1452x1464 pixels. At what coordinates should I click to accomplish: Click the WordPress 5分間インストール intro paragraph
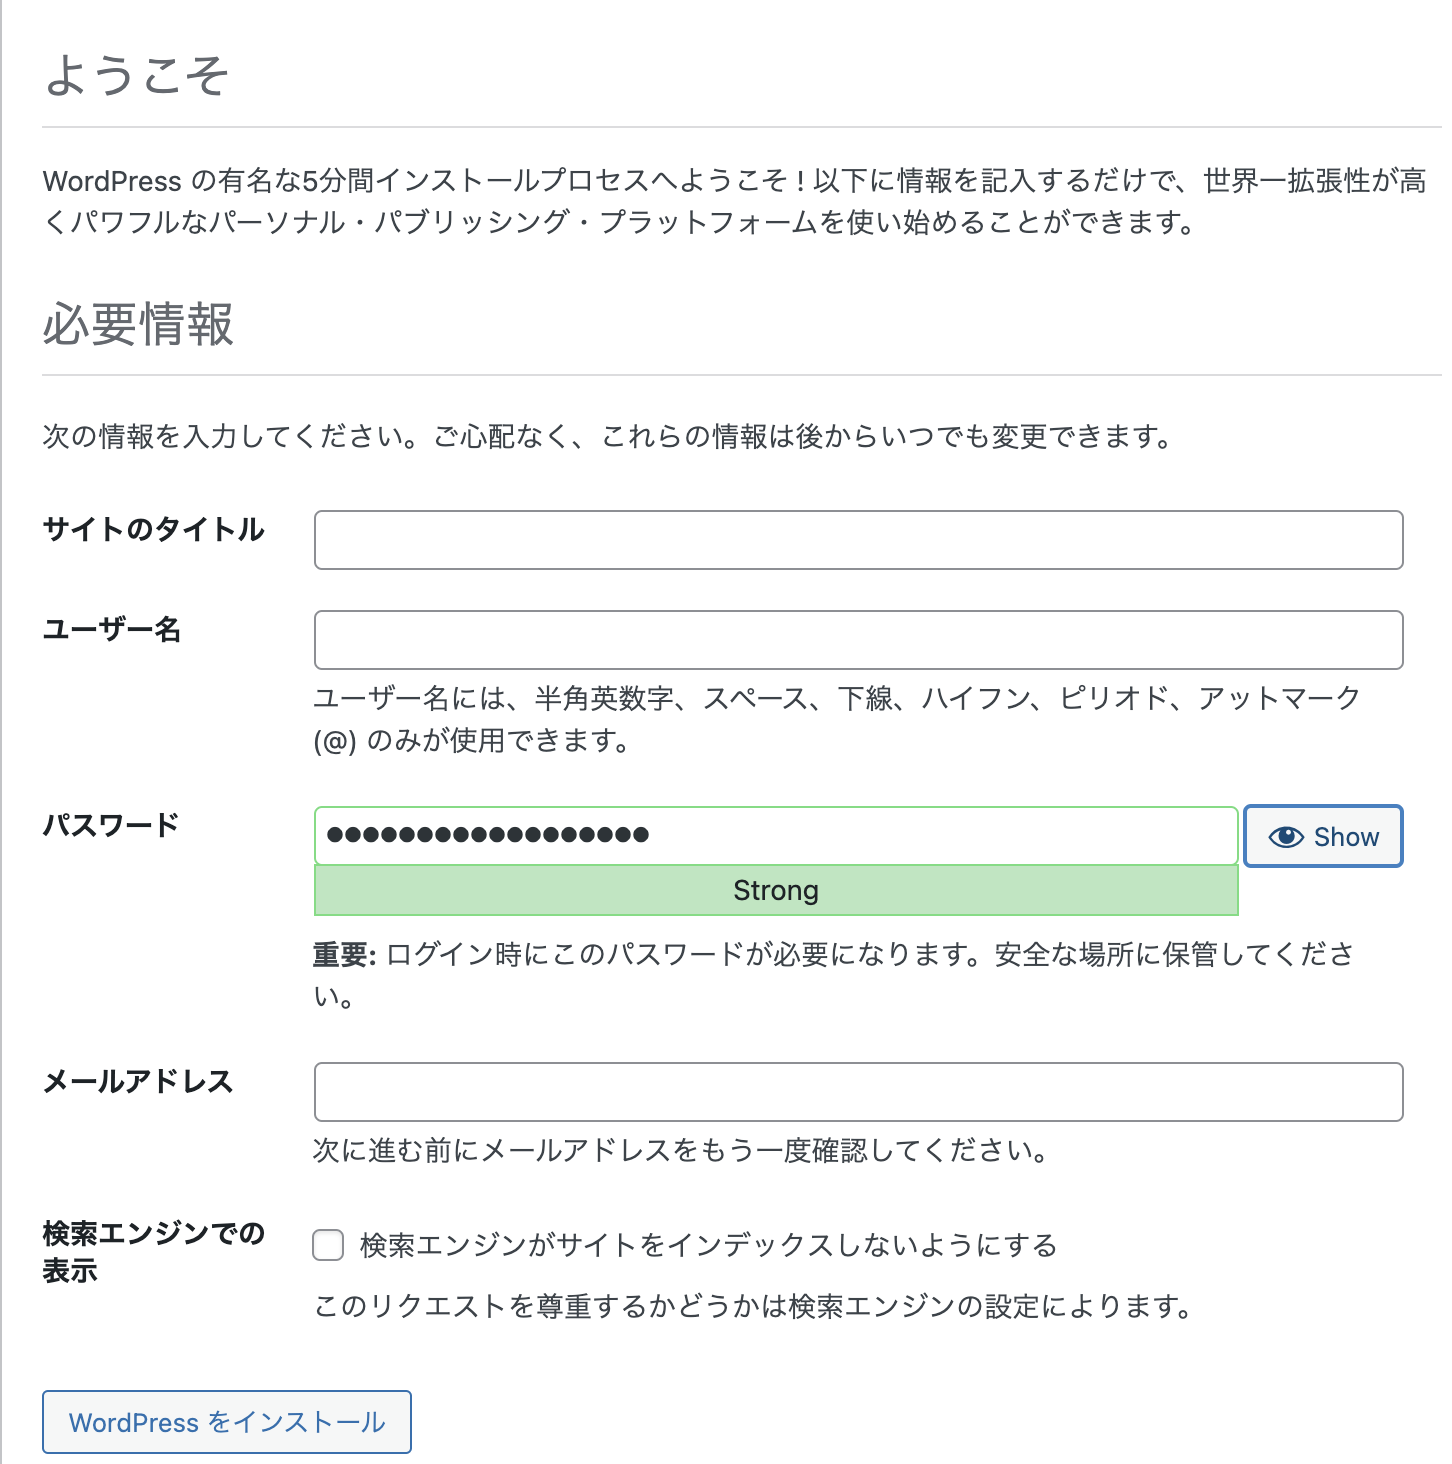point(734,201)
